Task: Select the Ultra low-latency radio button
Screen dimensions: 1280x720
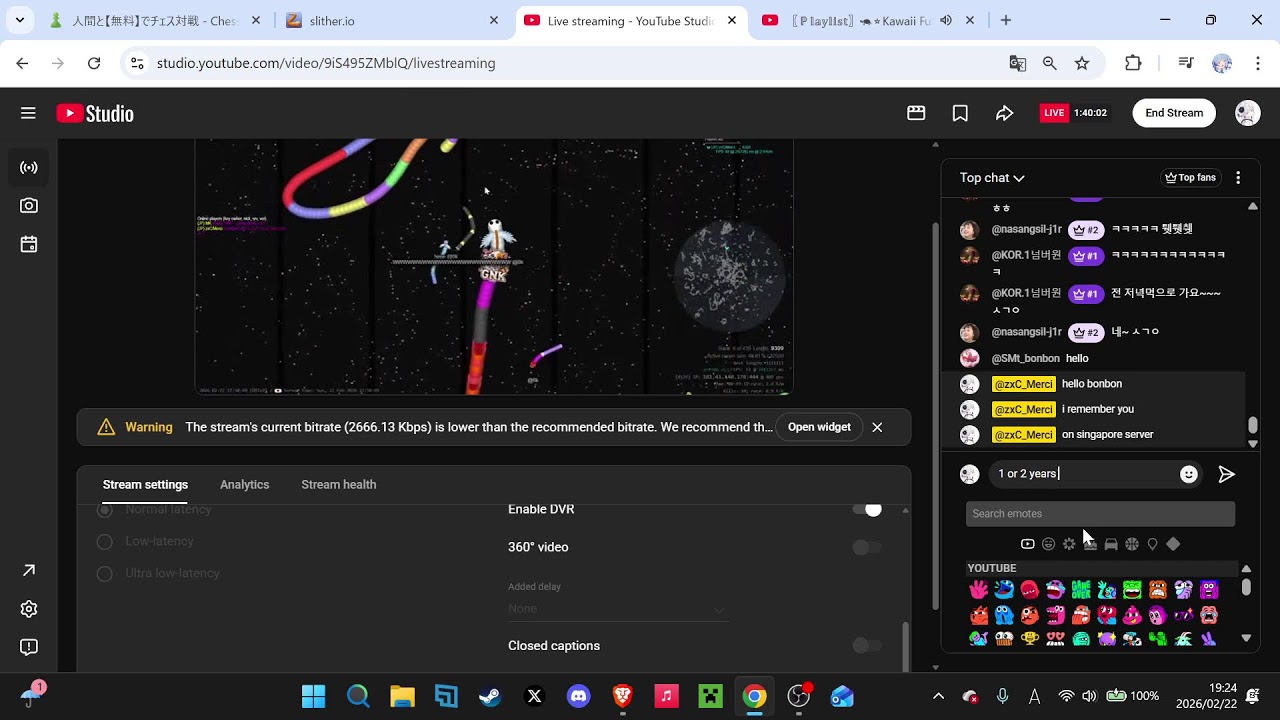Action: pos(104,573)
